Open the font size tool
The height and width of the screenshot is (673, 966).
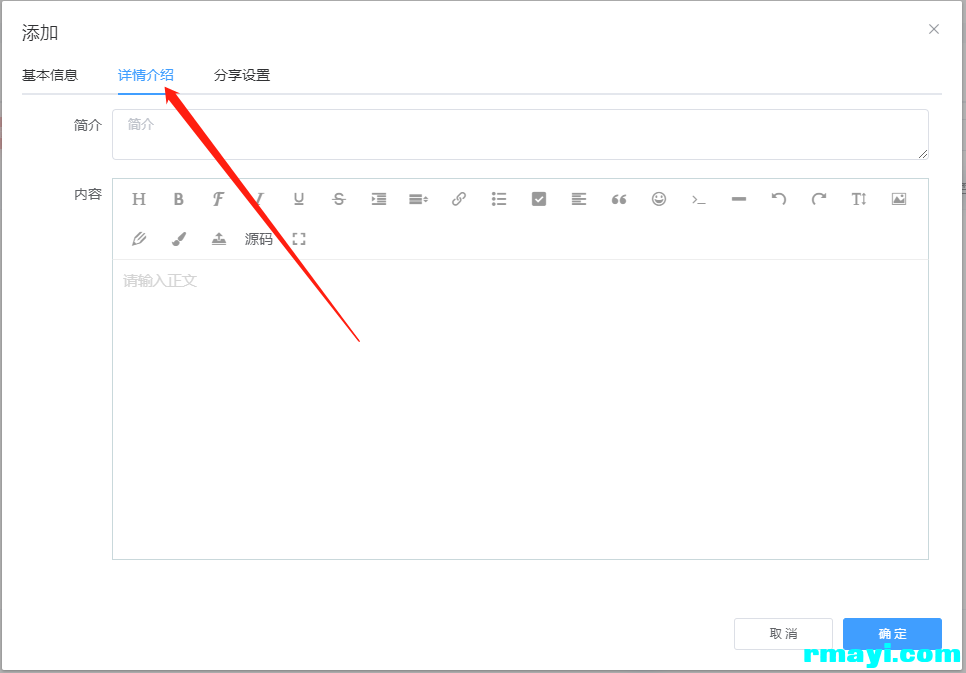(859, 199)
